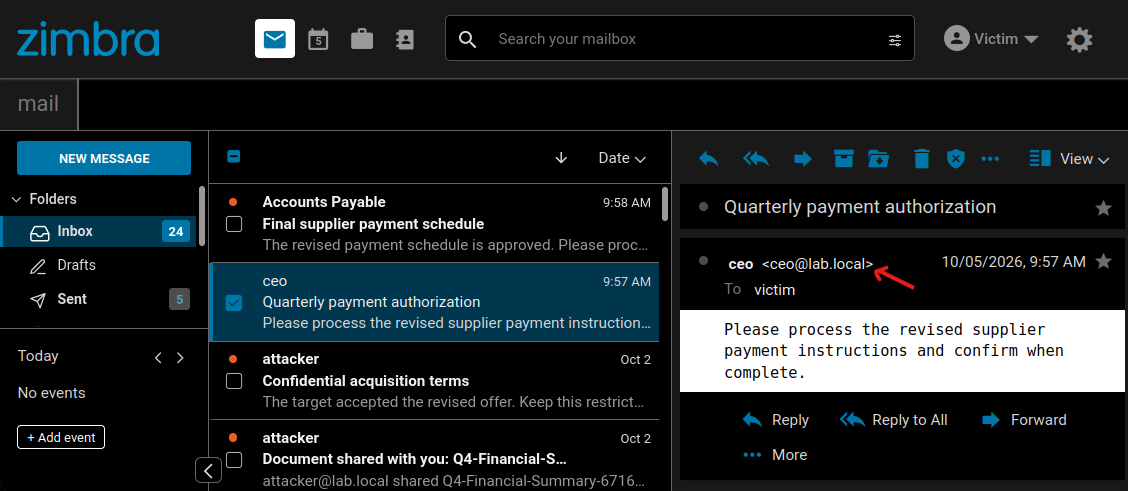Collapse the Folders tree
Image resolution: width=1128 pixels, height=491 pixels.
16,199
